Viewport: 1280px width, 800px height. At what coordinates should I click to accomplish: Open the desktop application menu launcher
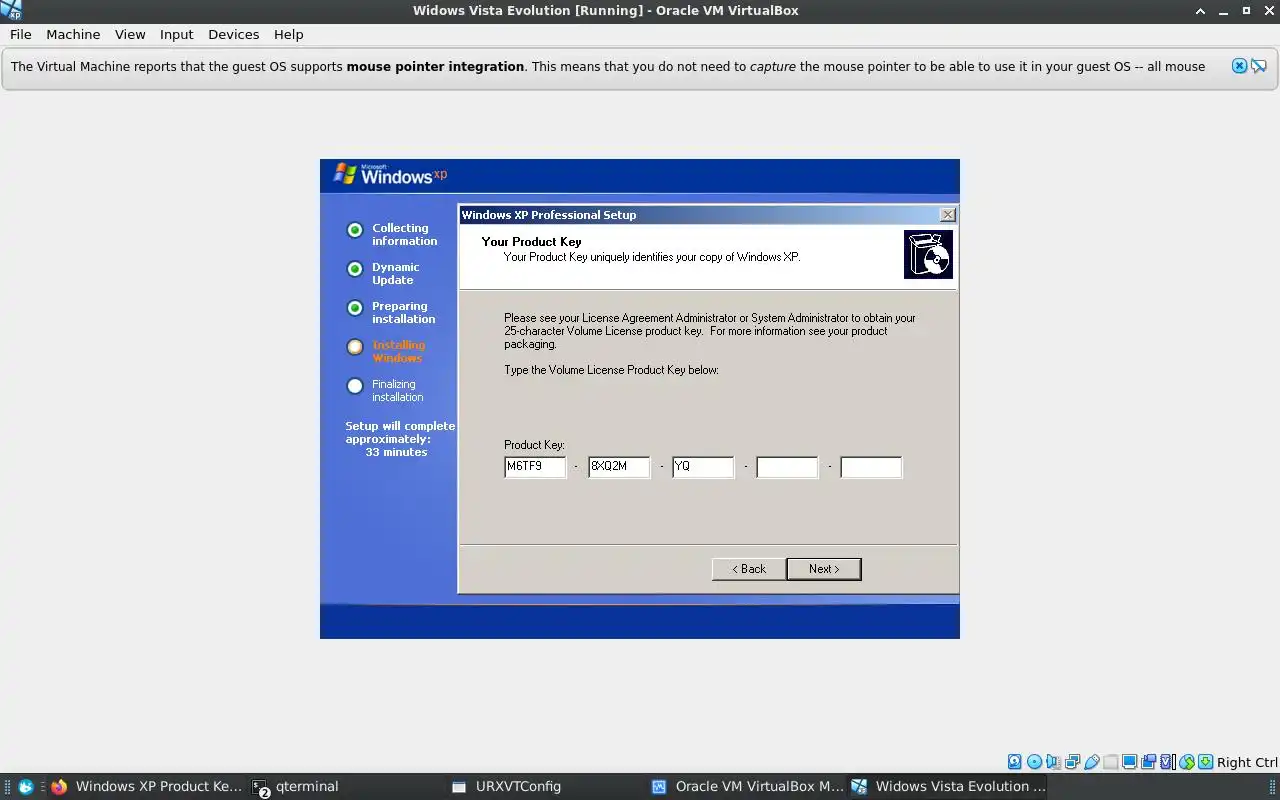26,786
